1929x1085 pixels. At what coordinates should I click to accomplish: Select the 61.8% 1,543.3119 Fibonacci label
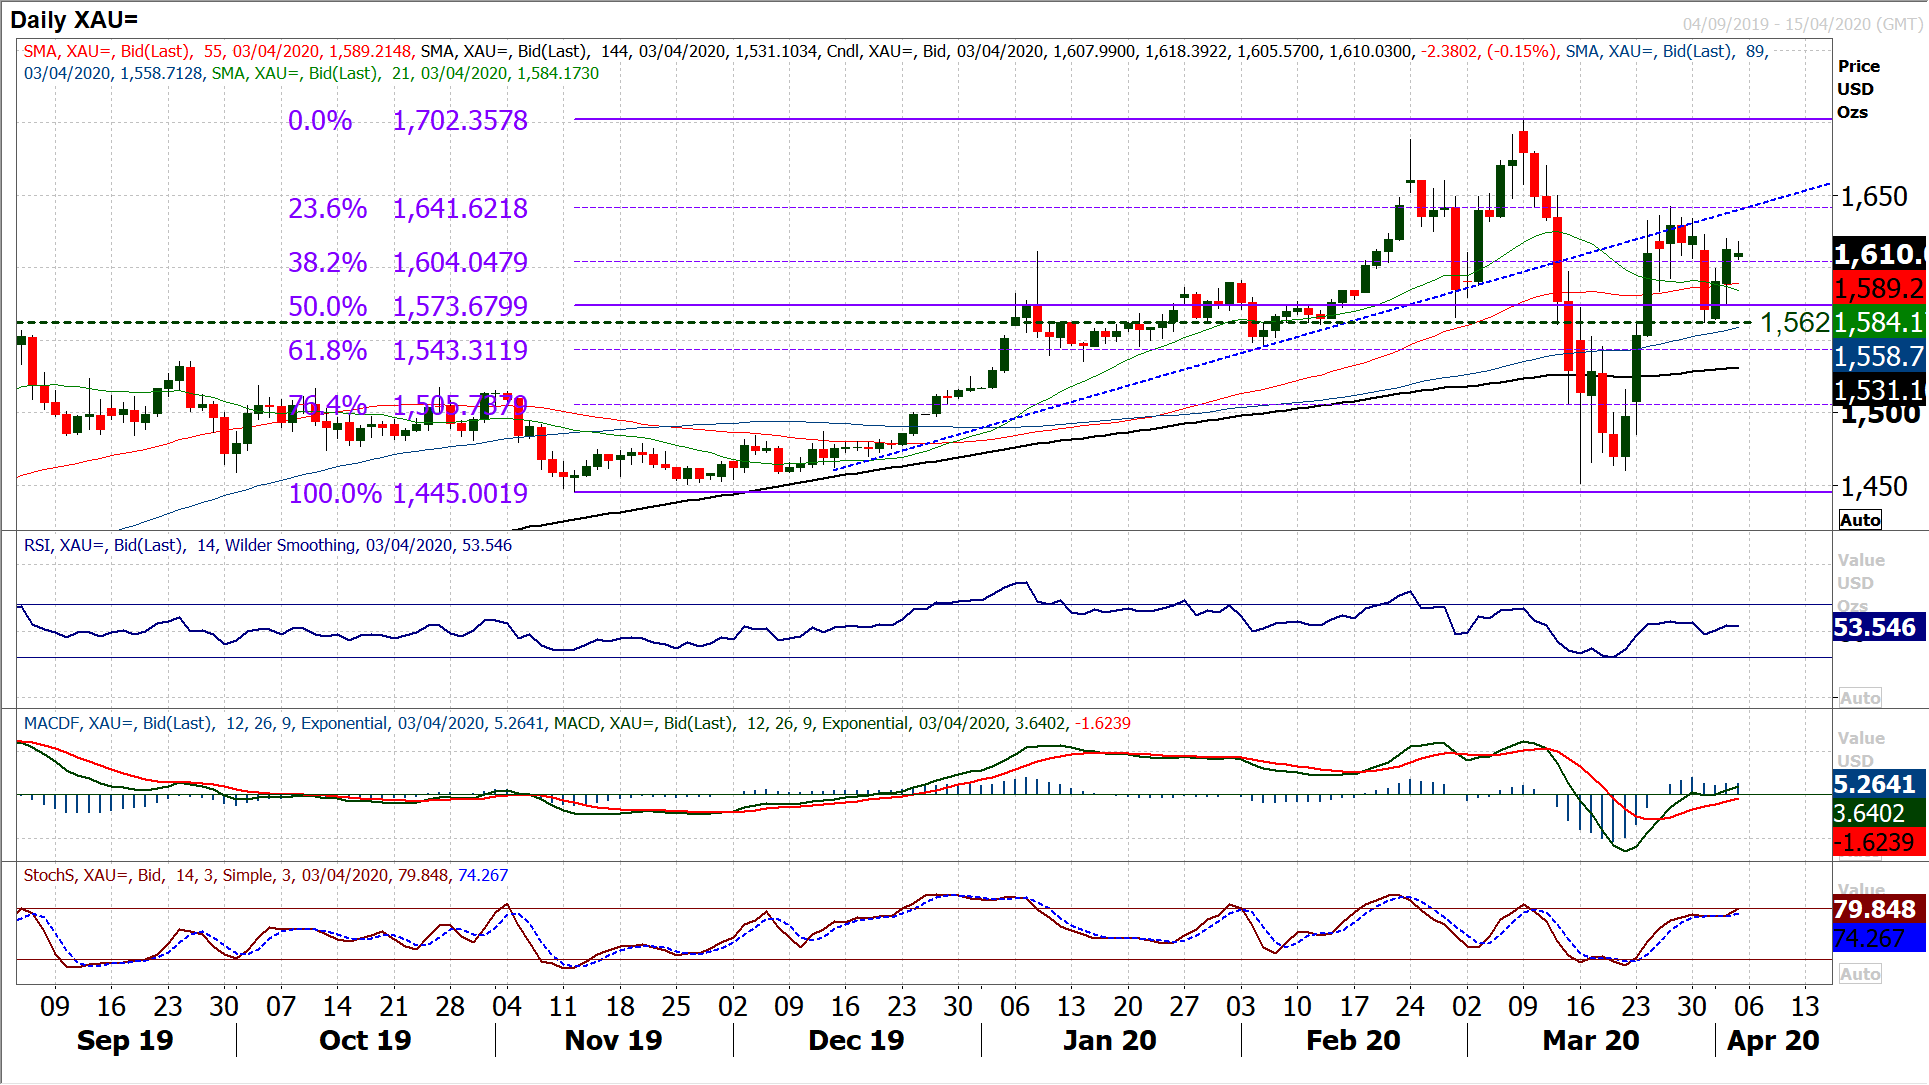tap(408, 351)
